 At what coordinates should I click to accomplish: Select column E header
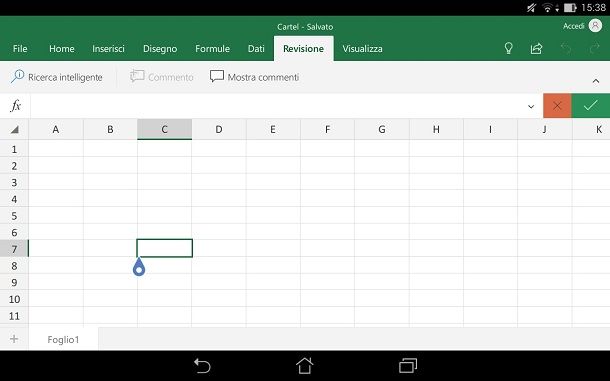(273, 129)
